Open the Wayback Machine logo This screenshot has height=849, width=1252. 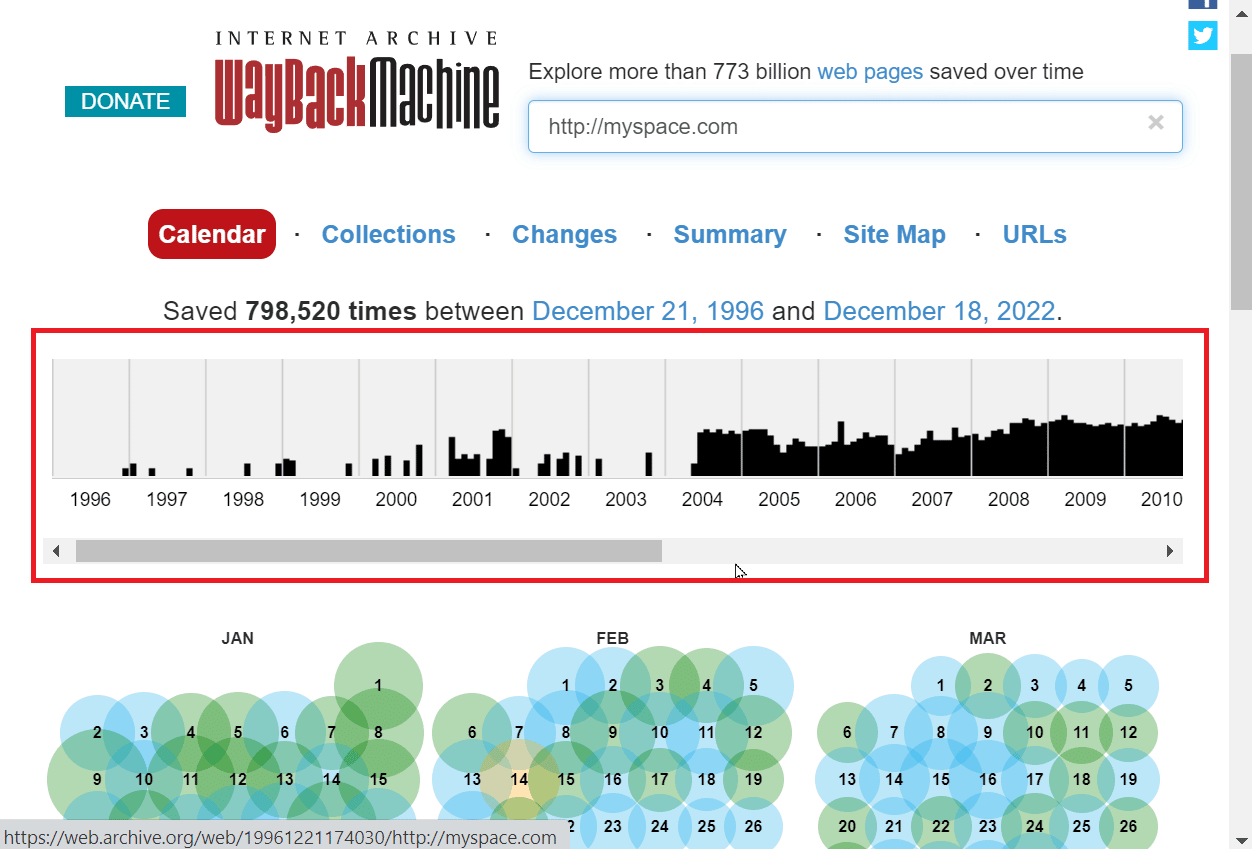coord(356,81)
